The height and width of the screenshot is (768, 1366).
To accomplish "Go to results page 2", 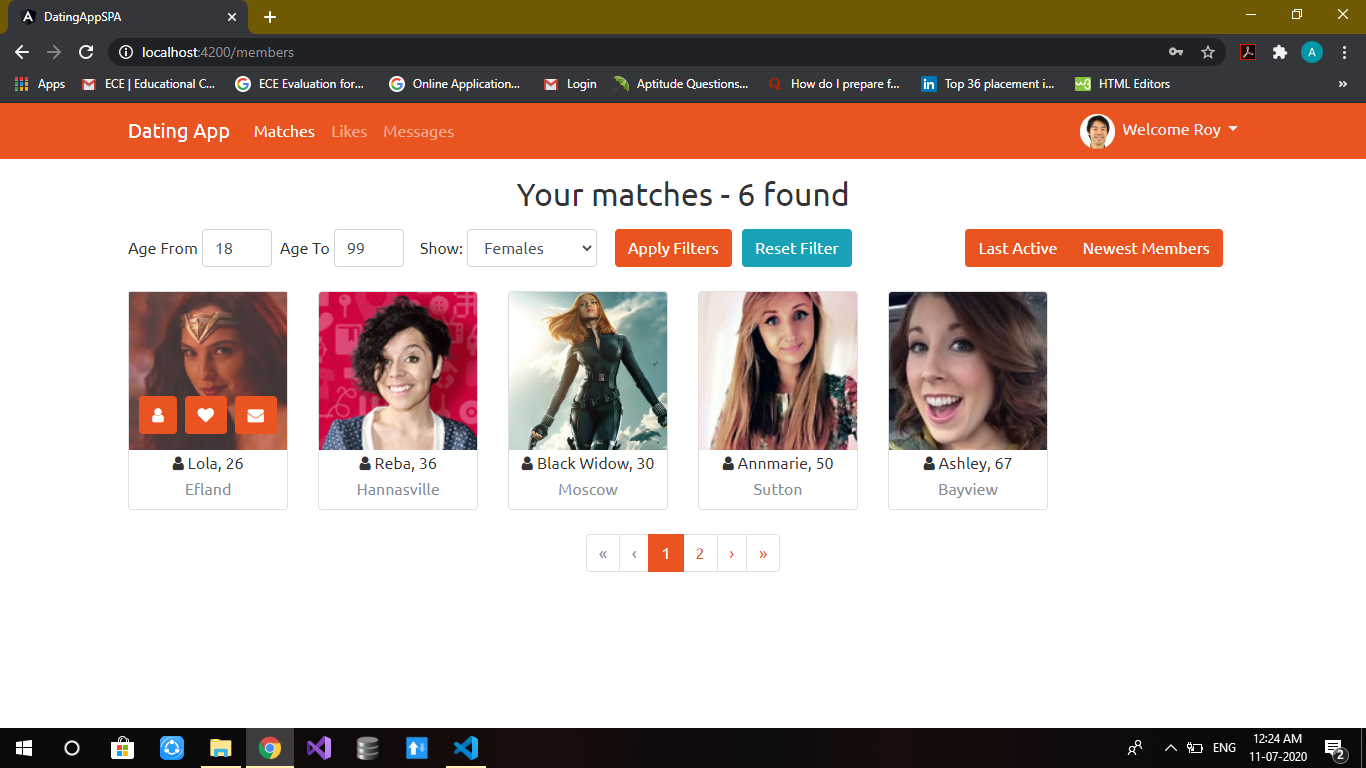I will click(699, 553).
